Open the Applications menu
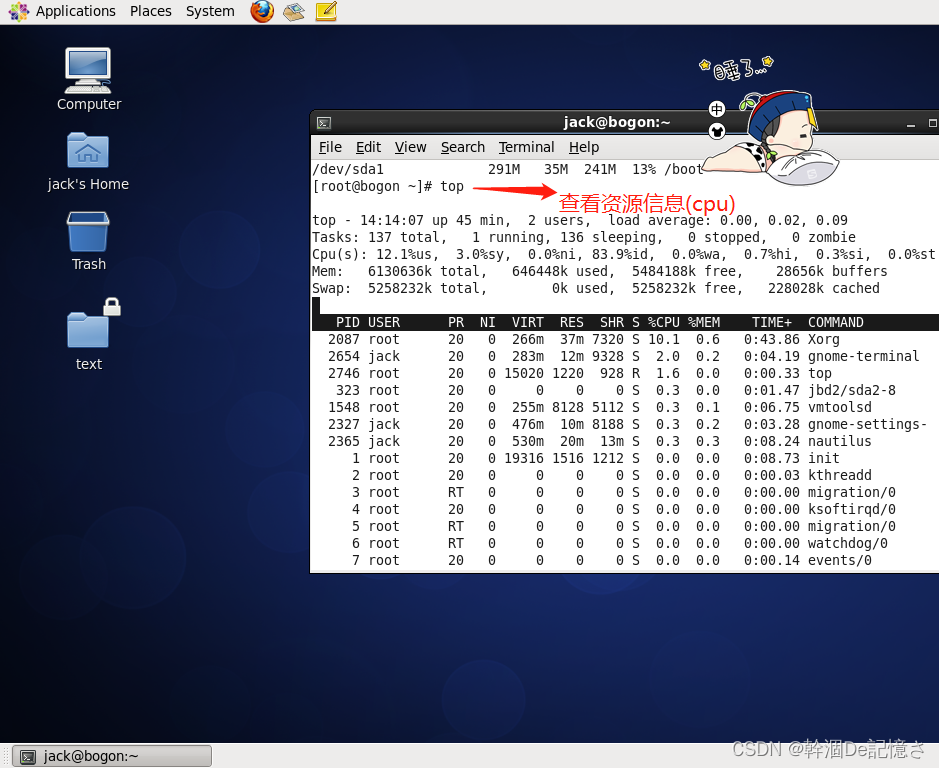 (x=75, y=11)
